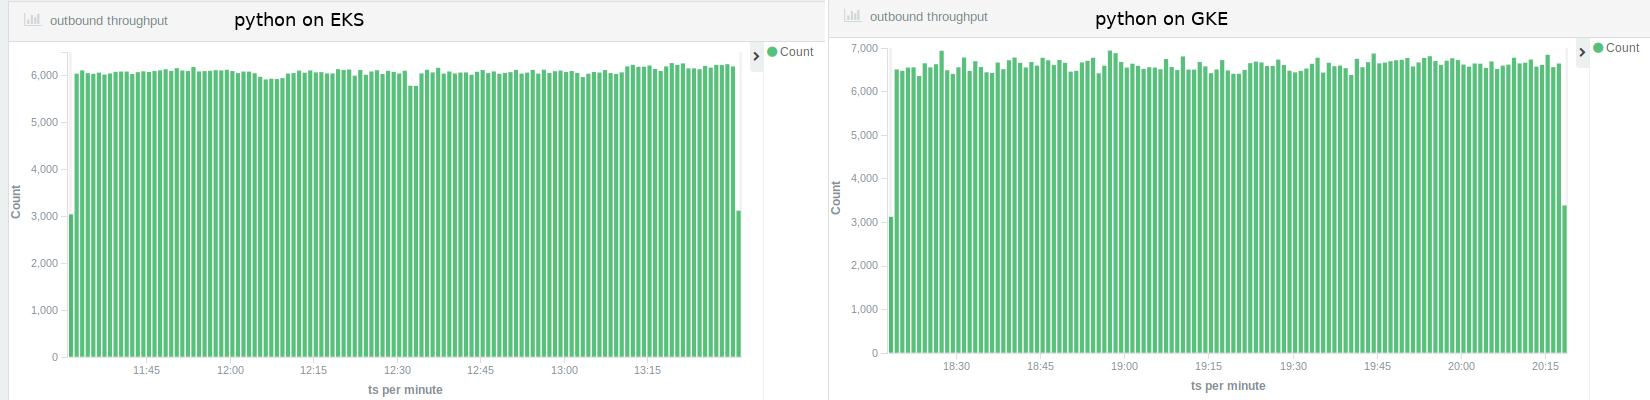This screenshot has width=1650, height=400.
Task: Collapse the legend on the GKE chart
Action: point(1582,52)
